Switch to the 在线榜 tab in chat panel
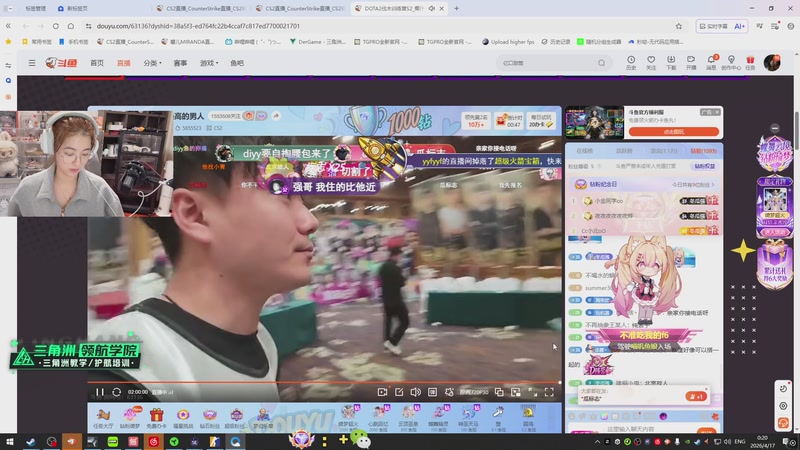800x450 pixels. click(584, 151)
